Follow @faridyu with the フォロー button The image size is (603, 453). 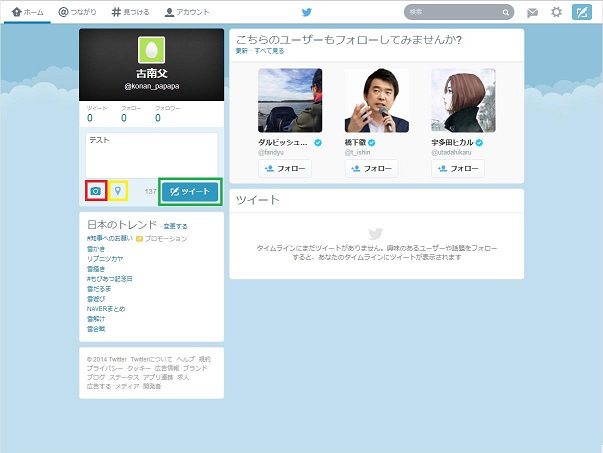click(x=285, y=168)
